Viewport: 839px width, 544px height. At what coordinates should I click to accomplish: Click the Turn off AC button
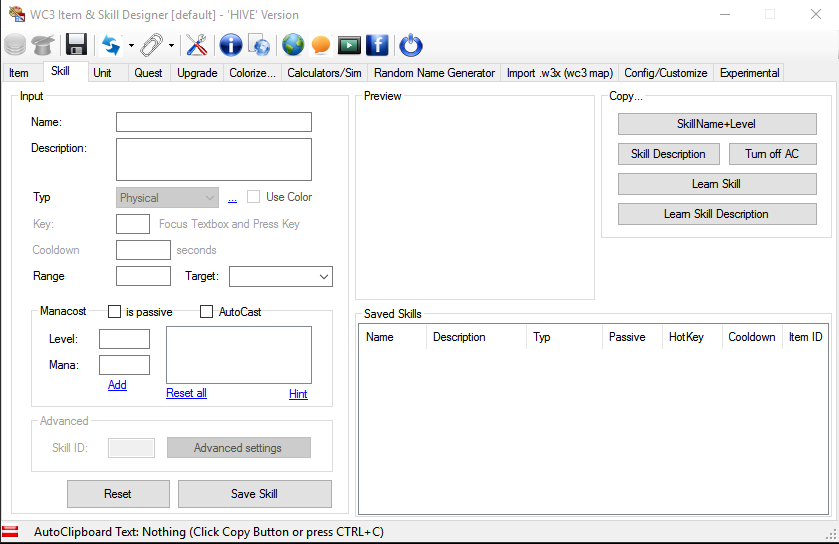(773, 154)
